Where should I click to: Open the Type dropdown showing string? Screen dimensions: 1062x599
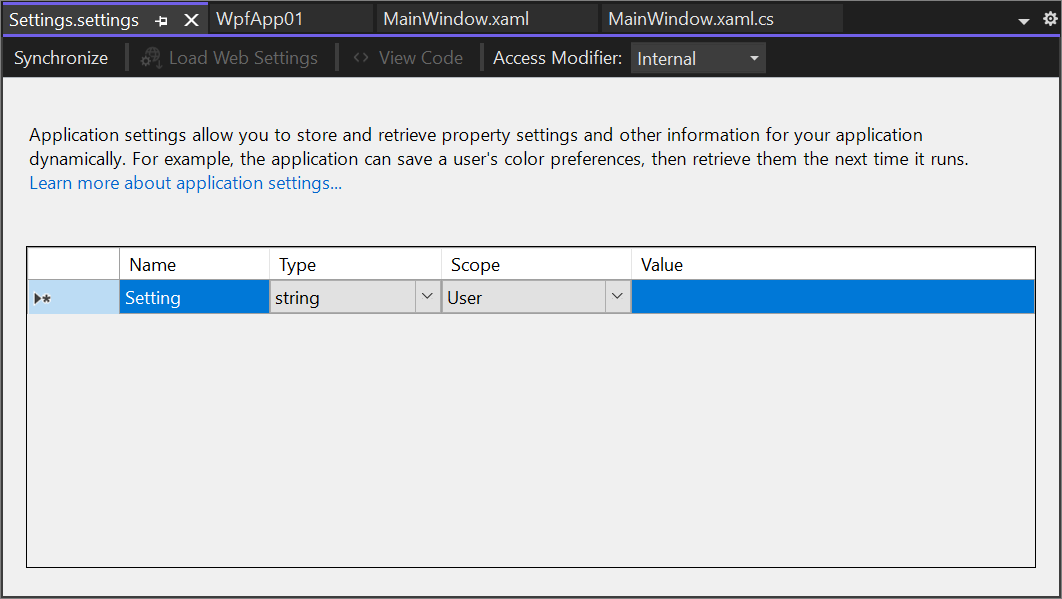(428, 297)
